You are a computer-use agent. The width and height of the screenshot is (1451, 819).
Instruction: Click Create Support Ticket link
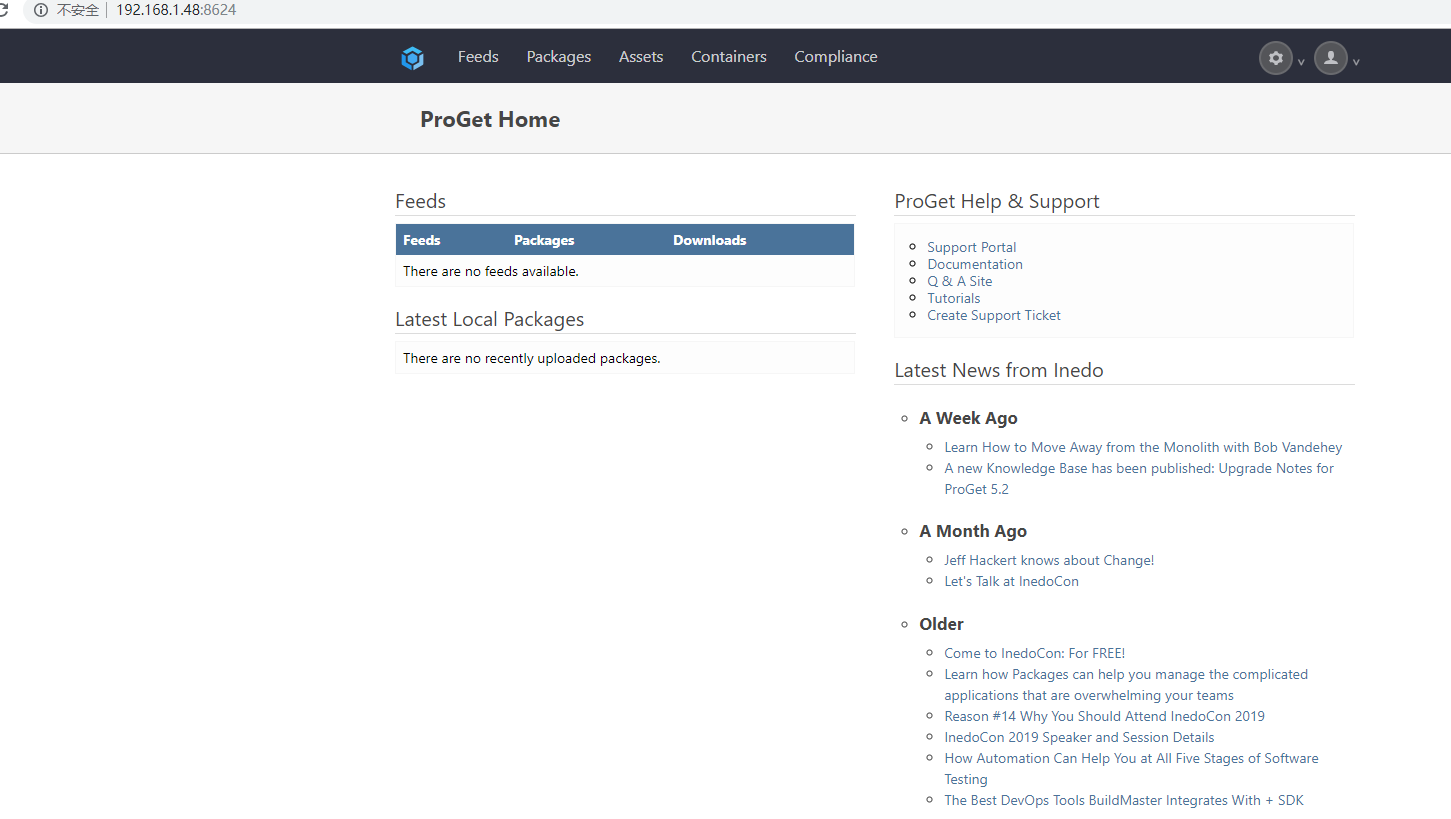994,315
